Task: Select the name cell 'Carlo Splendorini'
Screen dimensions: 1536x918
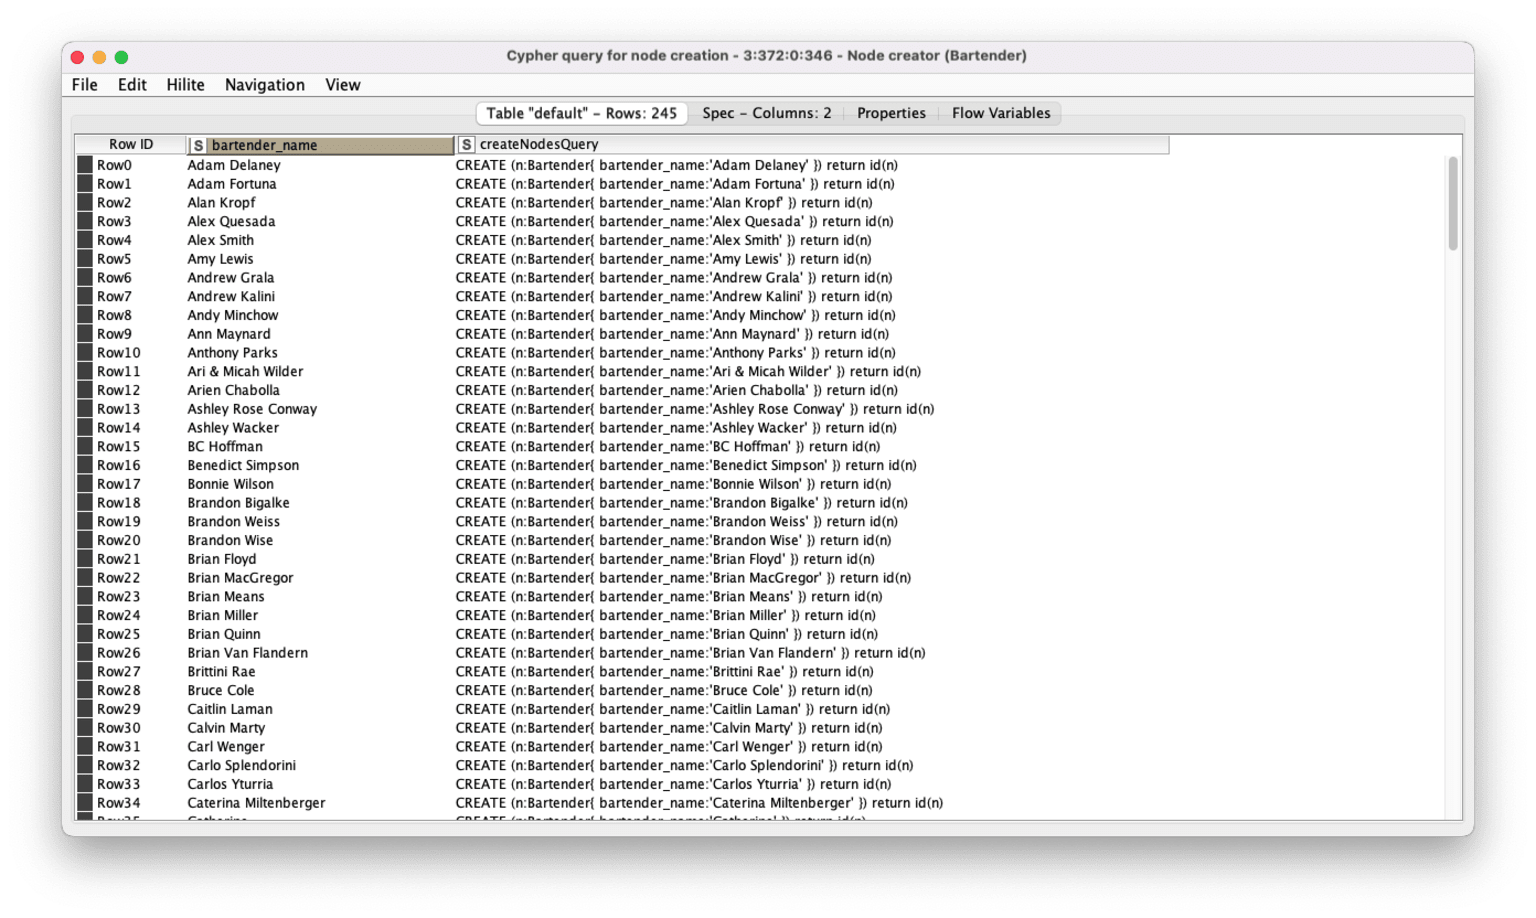Action: (x=320, y=766)
